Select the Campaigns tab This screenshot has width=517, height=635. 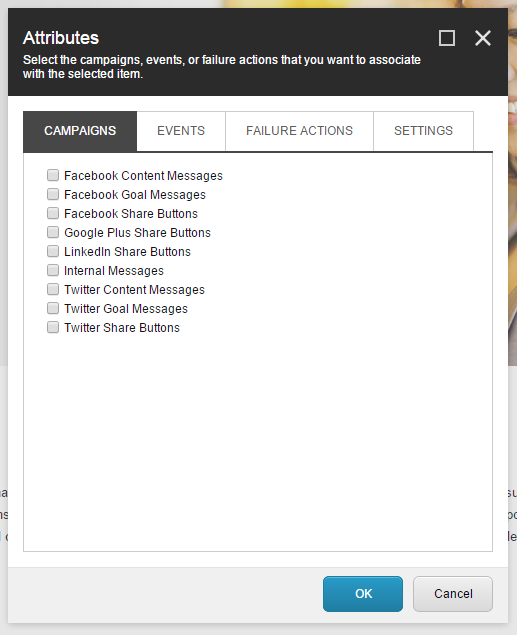coord(80,131)
